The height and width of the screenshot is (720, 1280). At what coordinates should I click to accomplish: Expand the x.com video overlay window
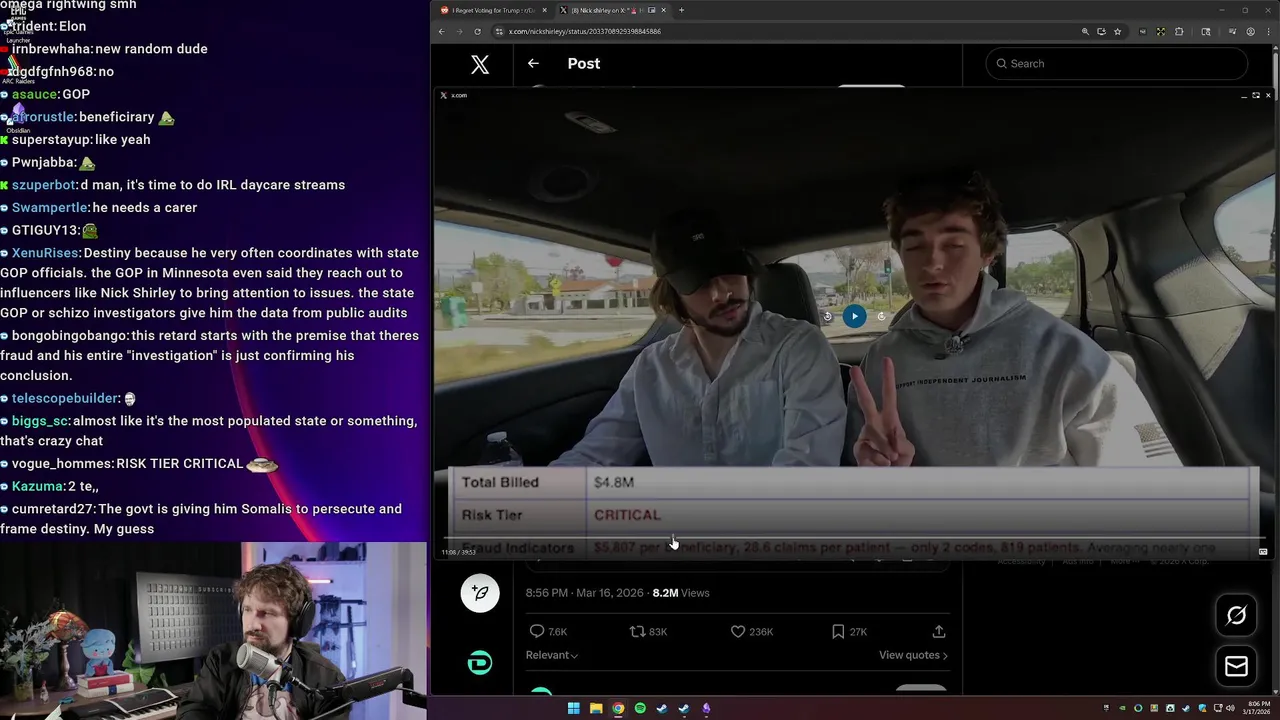(x=1256, y=95)
